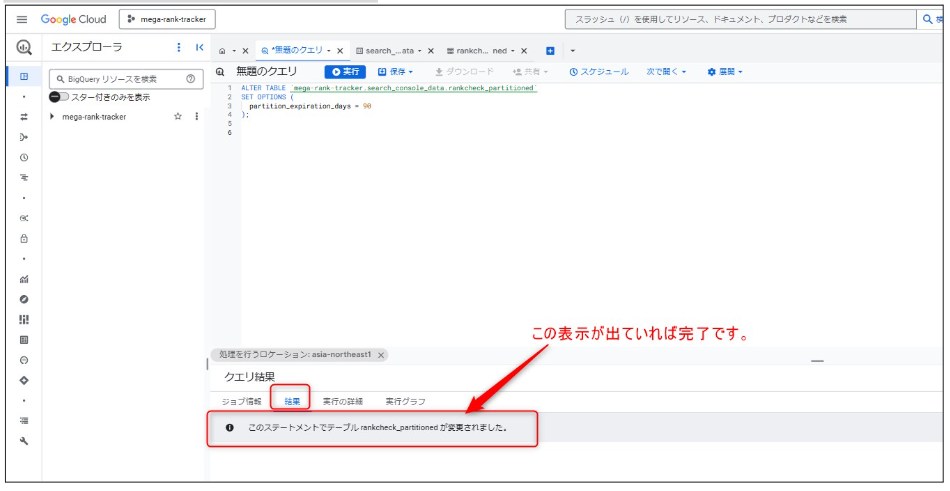Switch to the rankch...ned tab

(477, 51)
